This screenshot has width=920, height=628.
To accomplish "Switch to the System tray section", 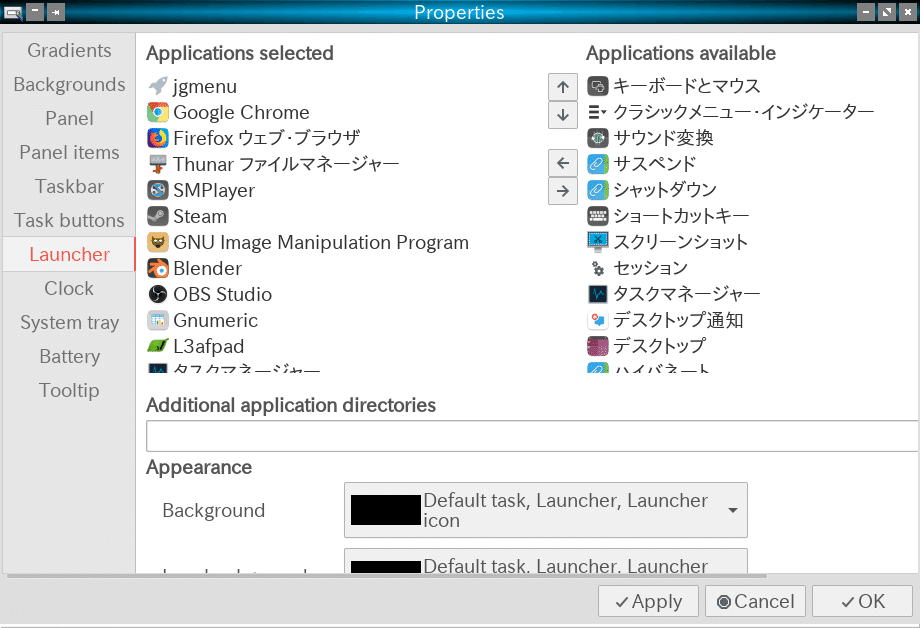I will (x=68, y=322).
